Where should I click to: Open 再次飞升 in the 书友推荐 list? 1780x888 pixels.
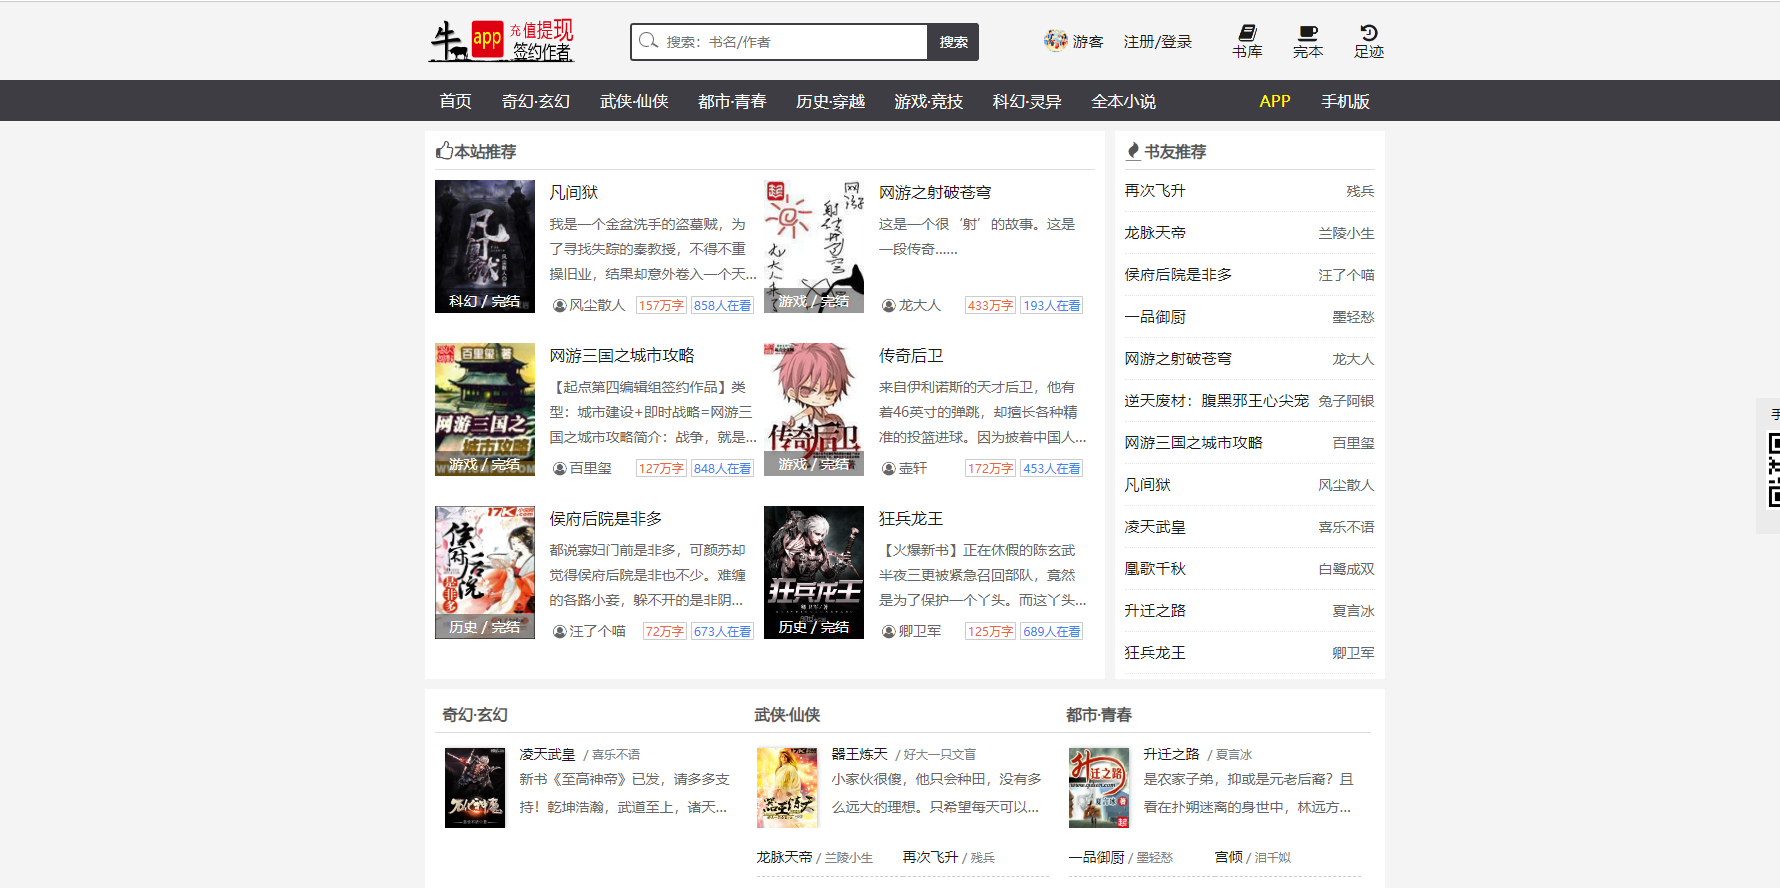pos(1155,191)
